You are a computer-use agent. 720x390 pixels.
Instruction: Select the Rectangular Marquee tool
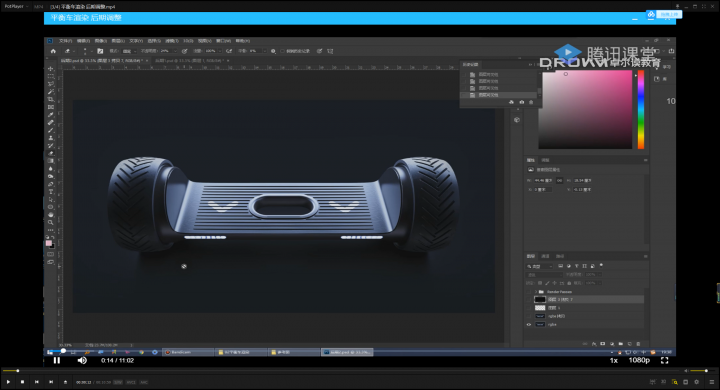(x=51, y=76)
